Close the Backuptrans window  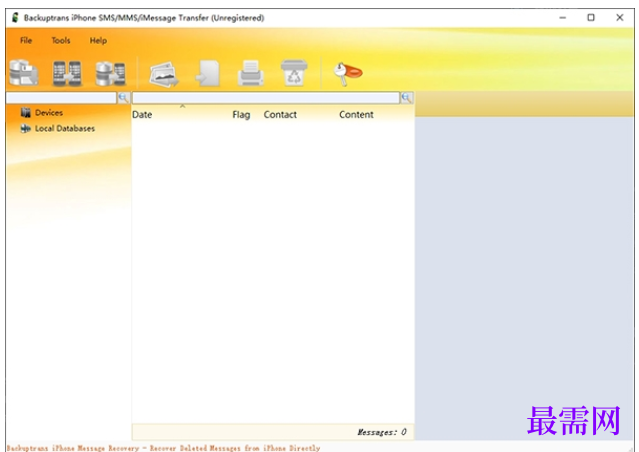619,18
